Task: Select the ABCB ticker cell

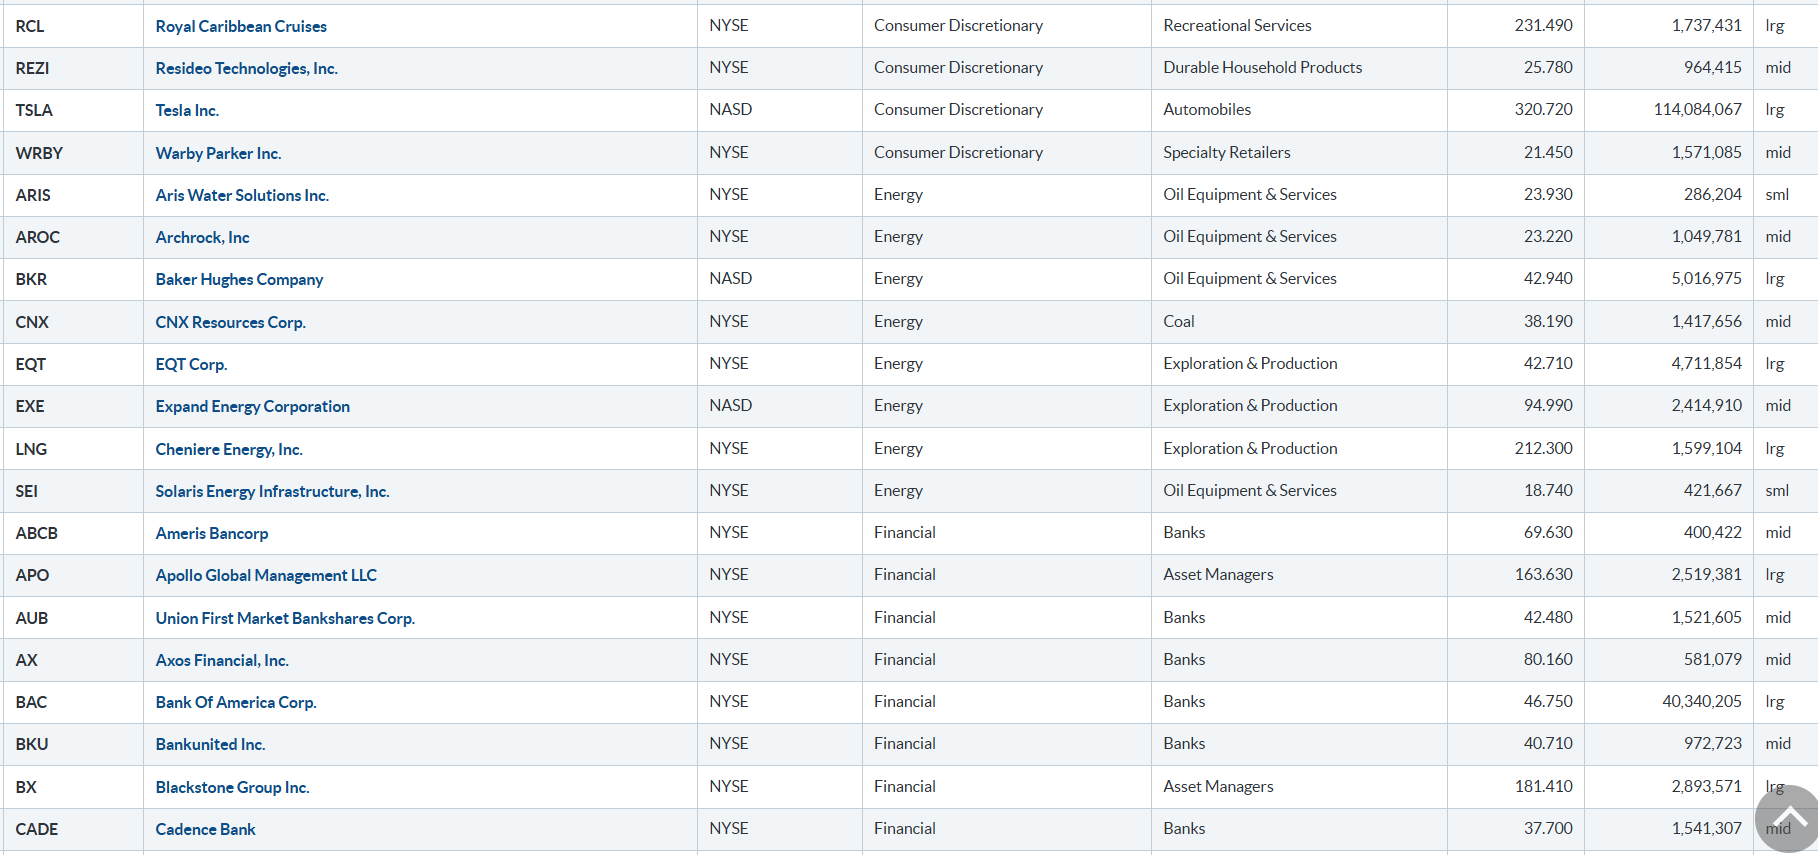Action: pyautogui.click(x=73, y=533)
